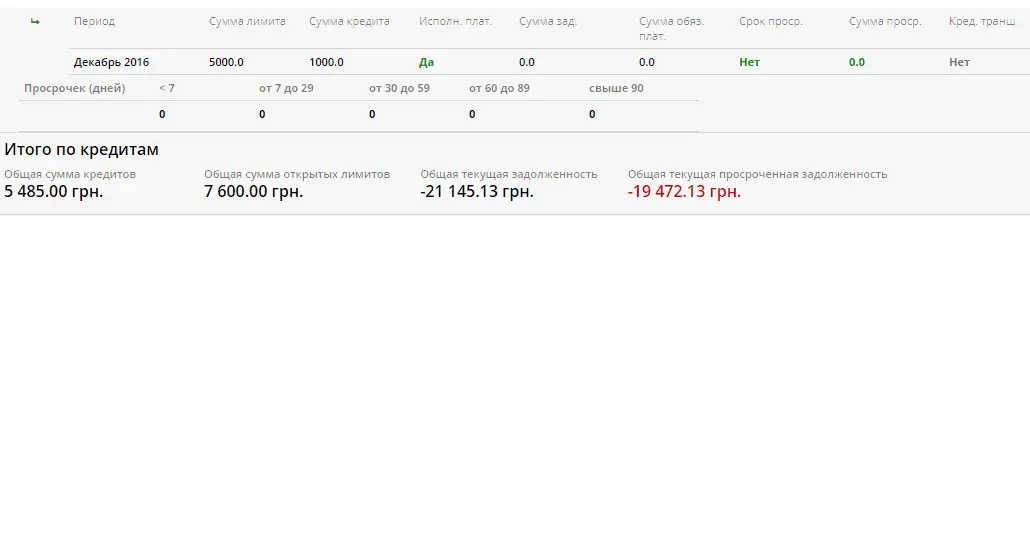The height and width of the screenshot is (540, 1030).
Task: Click the -21 145.13 грн. current debt value
Action: pyautogui.click(x=476, y=191)
